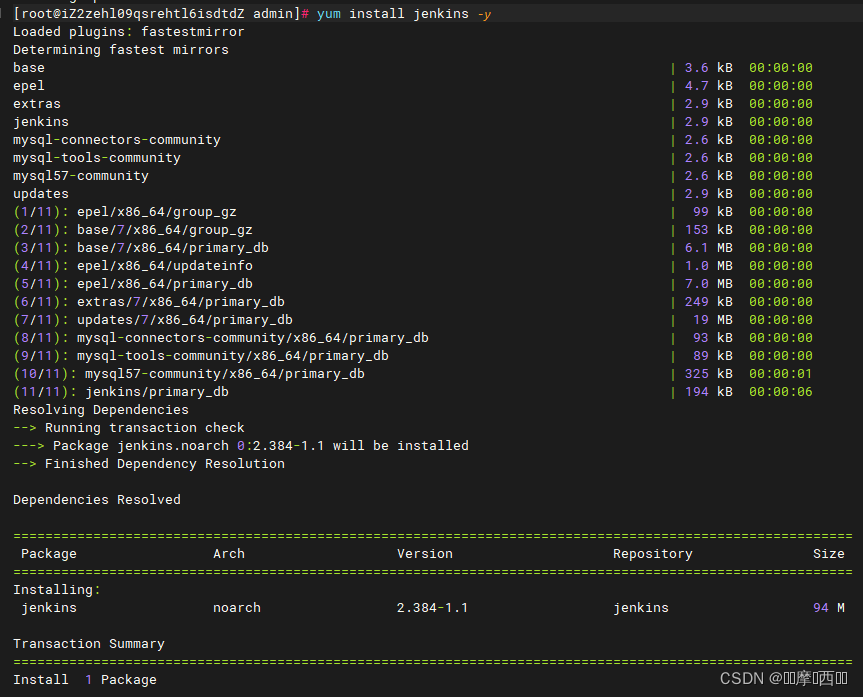Click 'mysql-connectors-community' repo line
This screenshot has width=863, height=697.
(x=413, y=140)
